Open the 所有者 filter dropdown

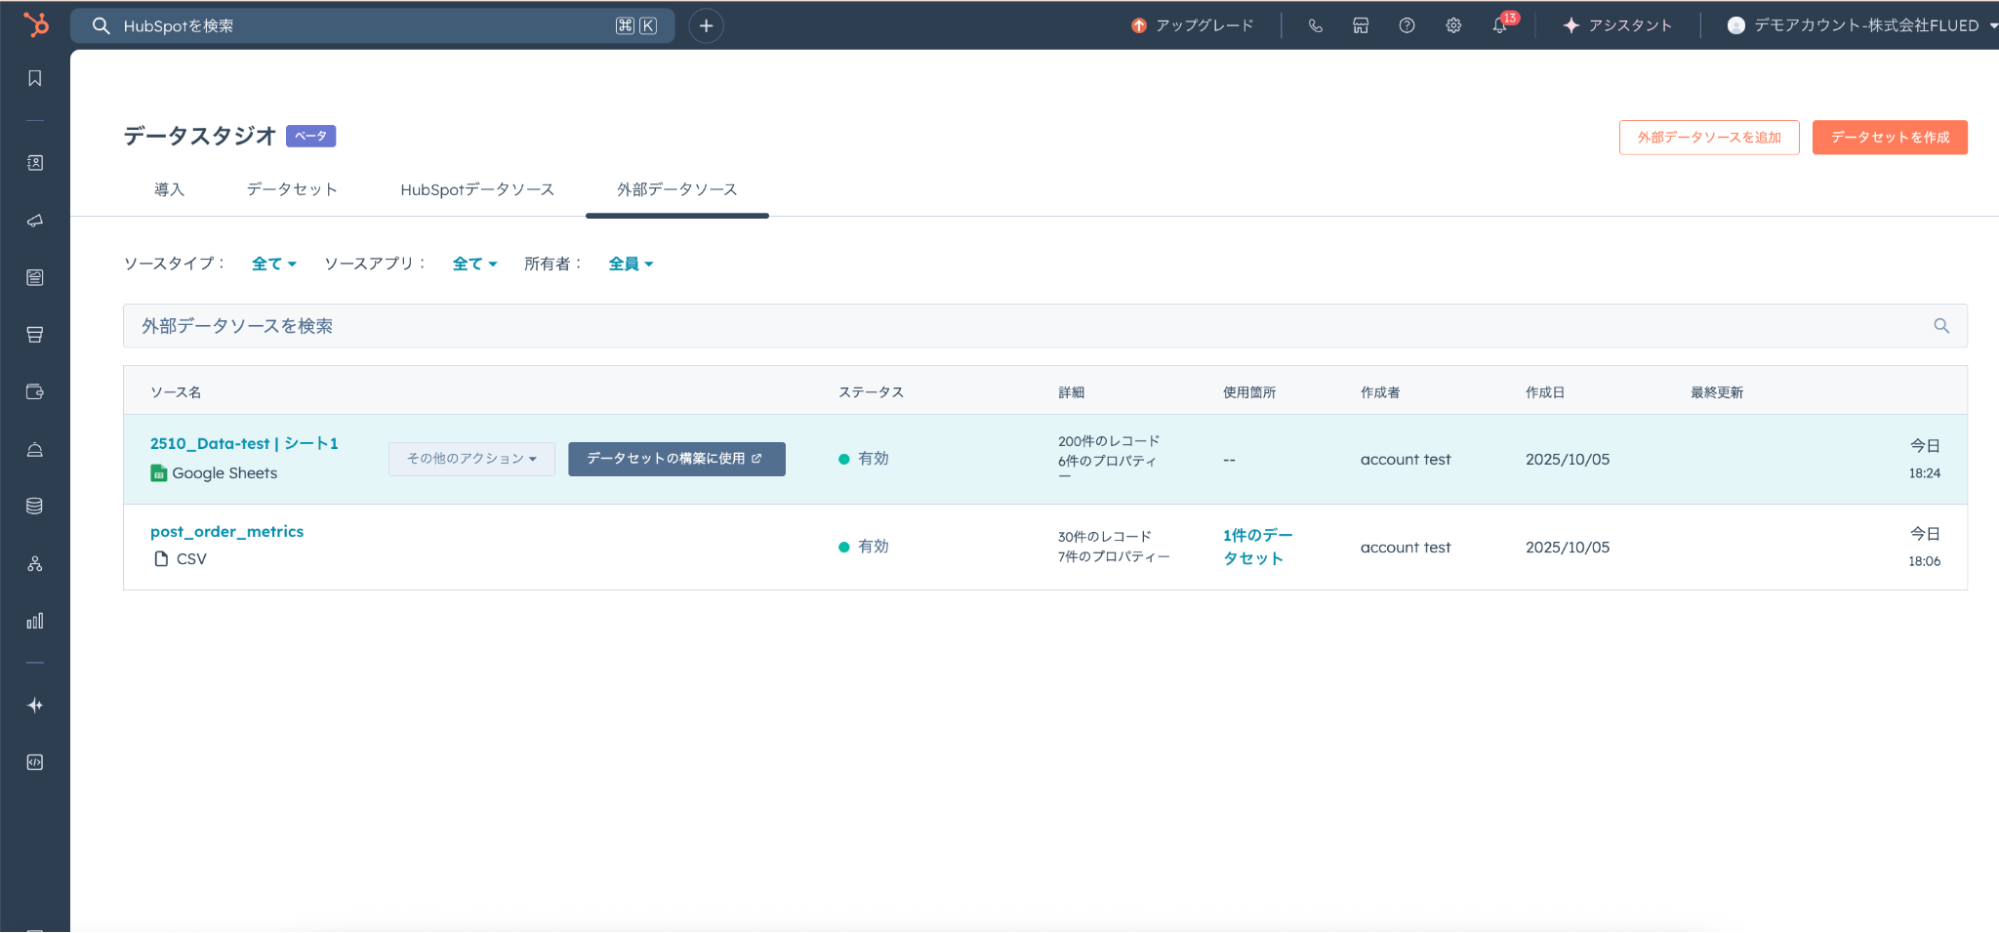630,264
